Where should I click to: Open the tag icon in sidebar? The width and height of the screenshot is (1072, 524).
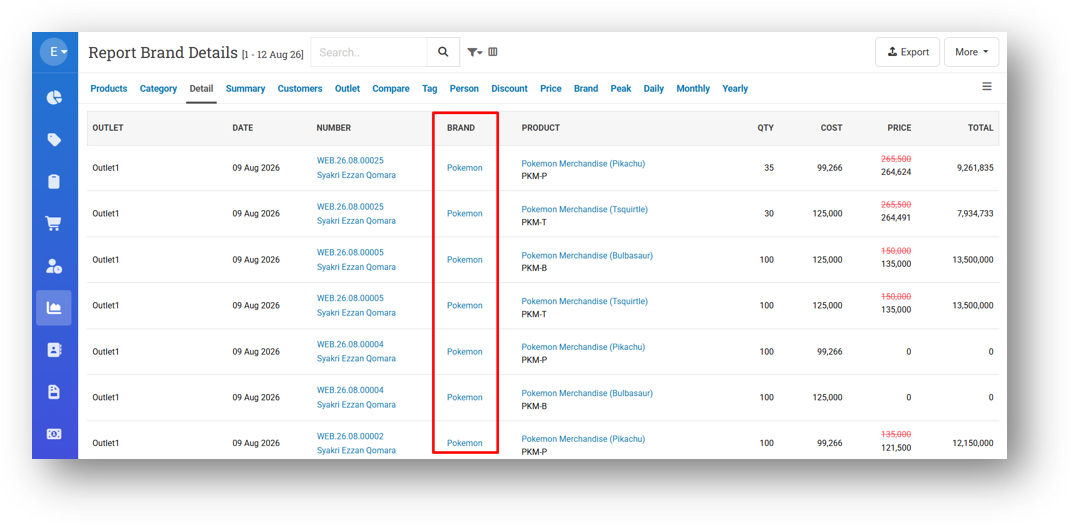pos(54,140)
